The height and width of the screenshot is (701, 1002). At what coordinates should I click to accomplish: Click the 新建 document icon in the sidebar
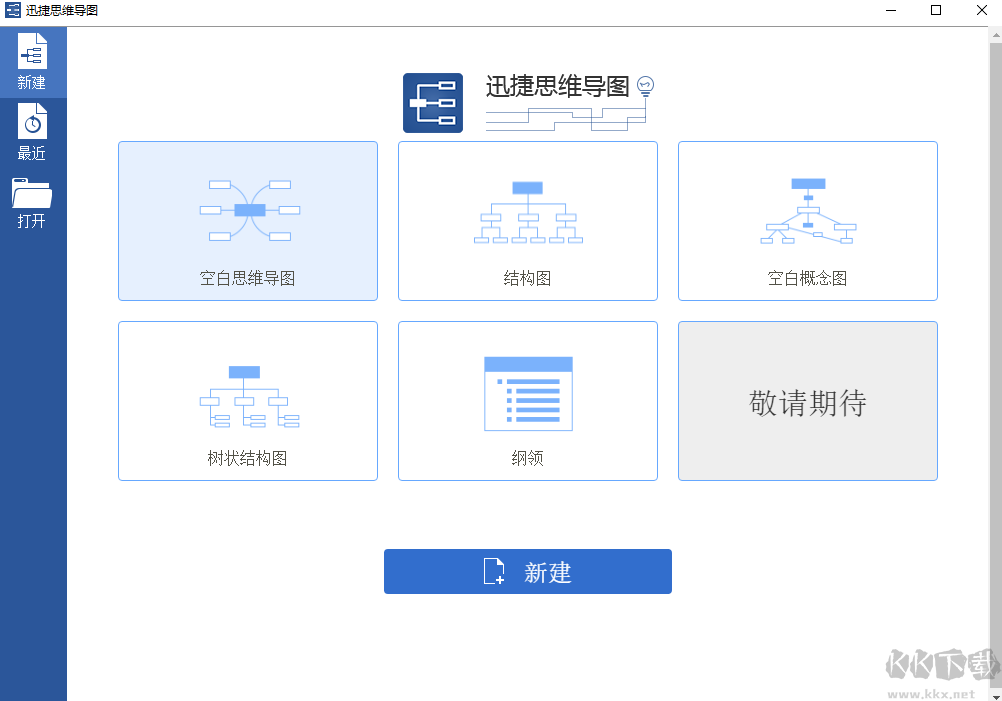[x=33, y=52]
